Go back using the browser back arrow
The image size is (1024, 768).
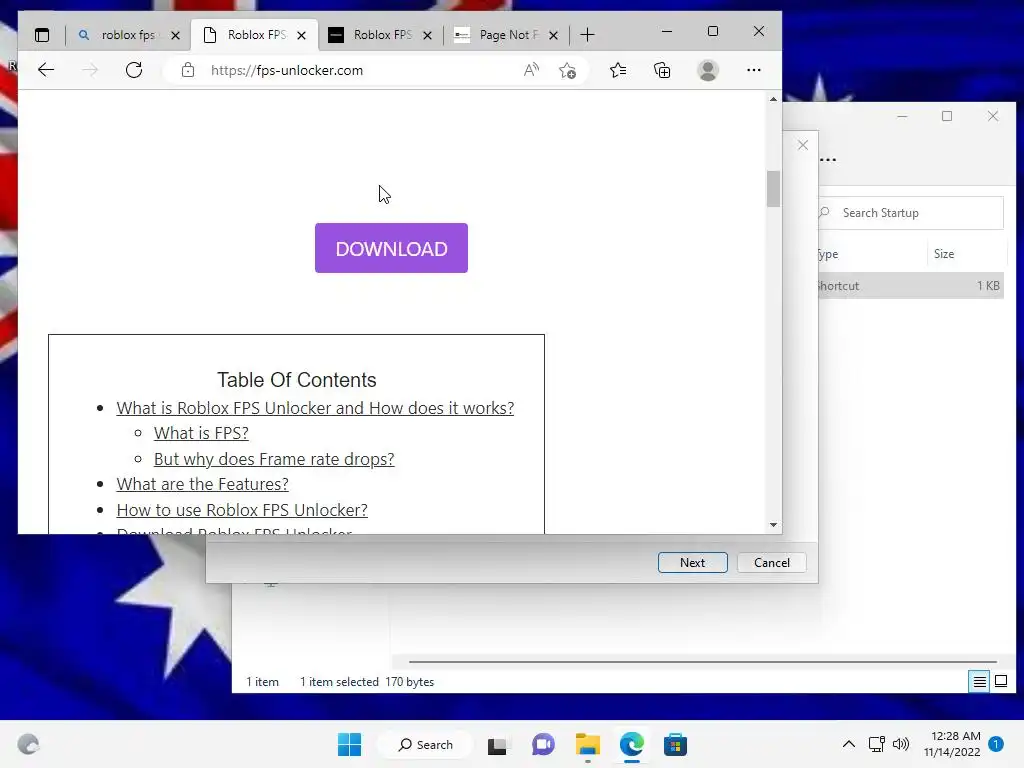[46, 70]
